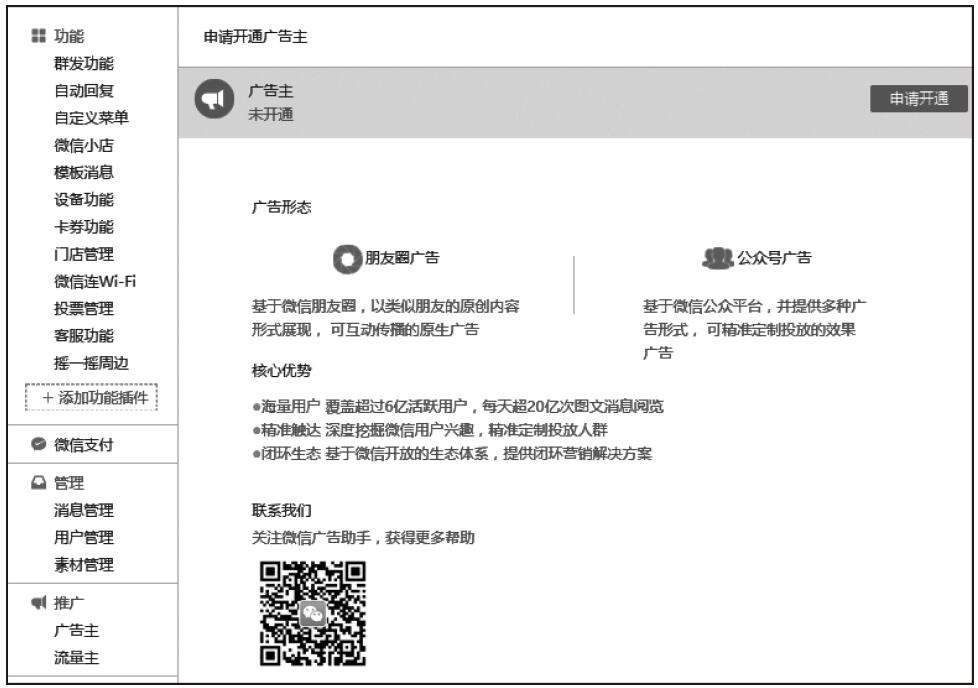Click the 管理 inbox icon
Viewport: 978px width, 688px height.
39,483
